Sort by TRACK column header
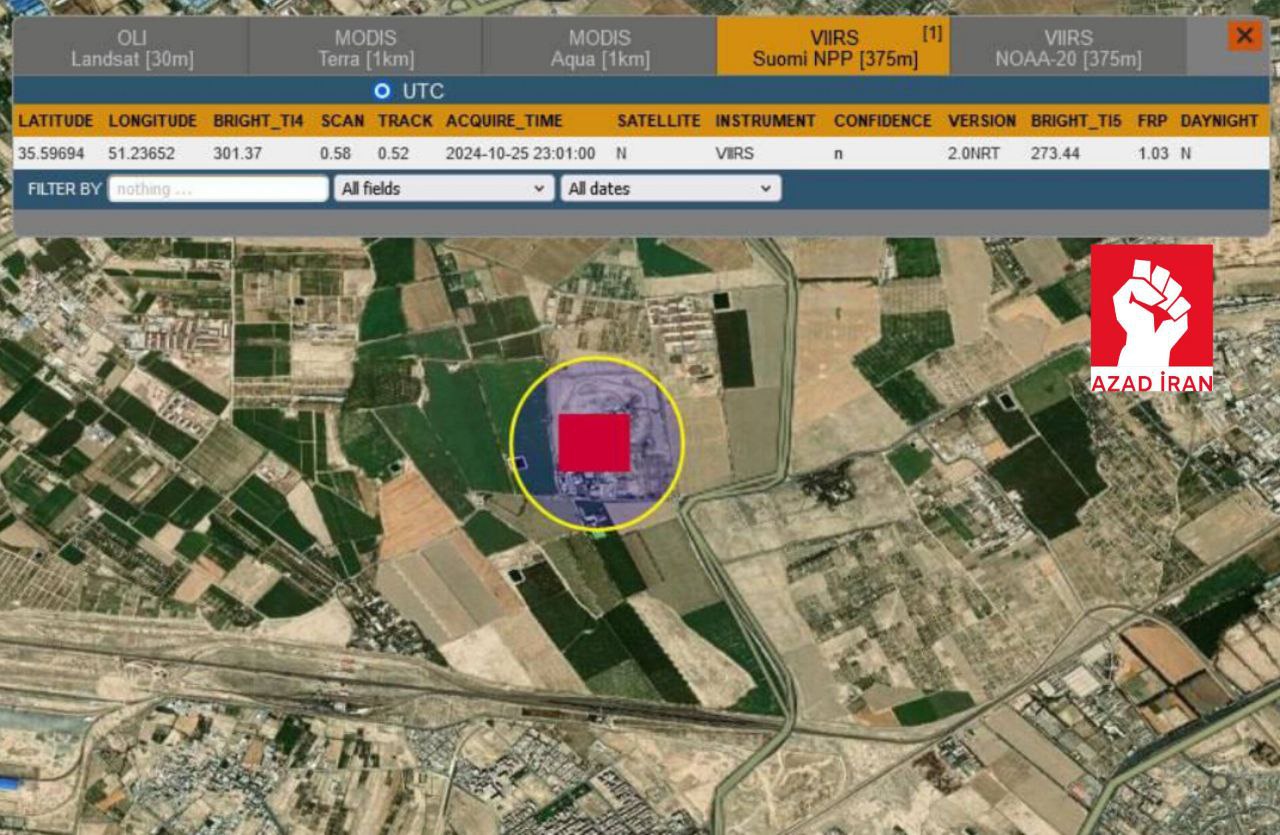Image resolution: width=1280 pixels, height=835 pixels. (x=405, y=121)
